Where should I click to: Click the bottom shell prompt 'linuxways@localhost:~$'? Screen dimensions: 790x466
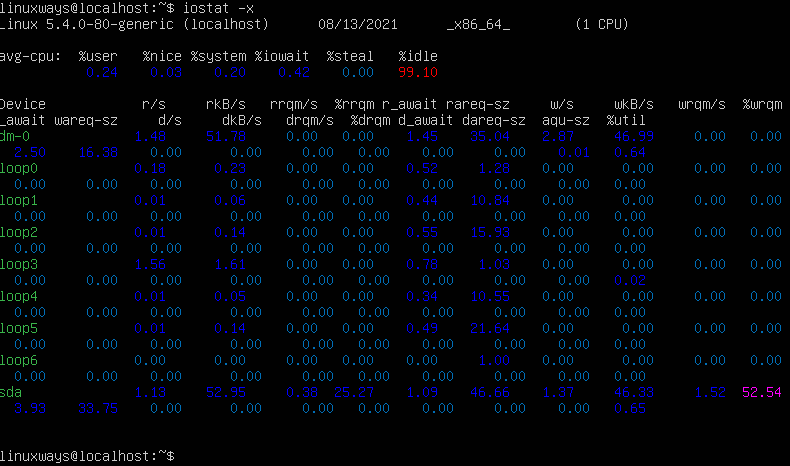[x=87, y=456]
